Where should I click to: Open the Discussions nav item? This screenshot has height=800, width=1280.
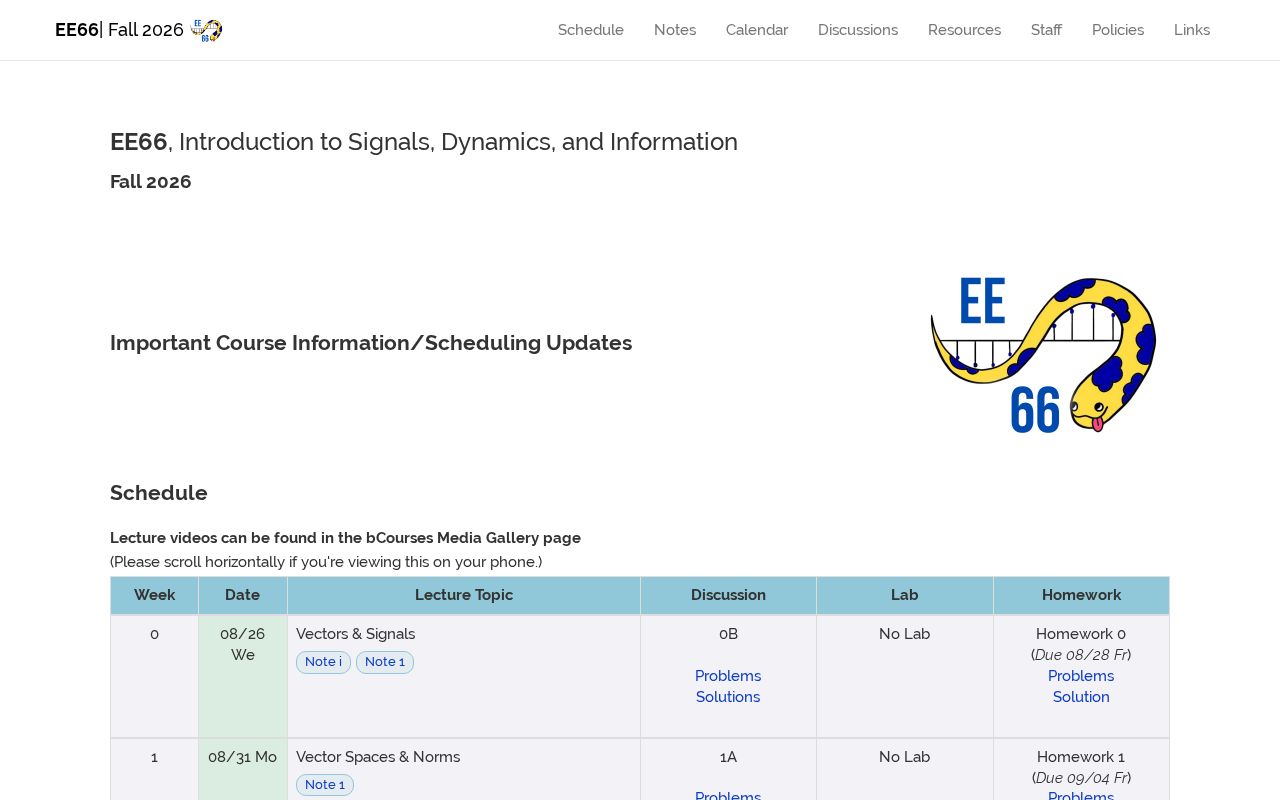click(858, 30)
